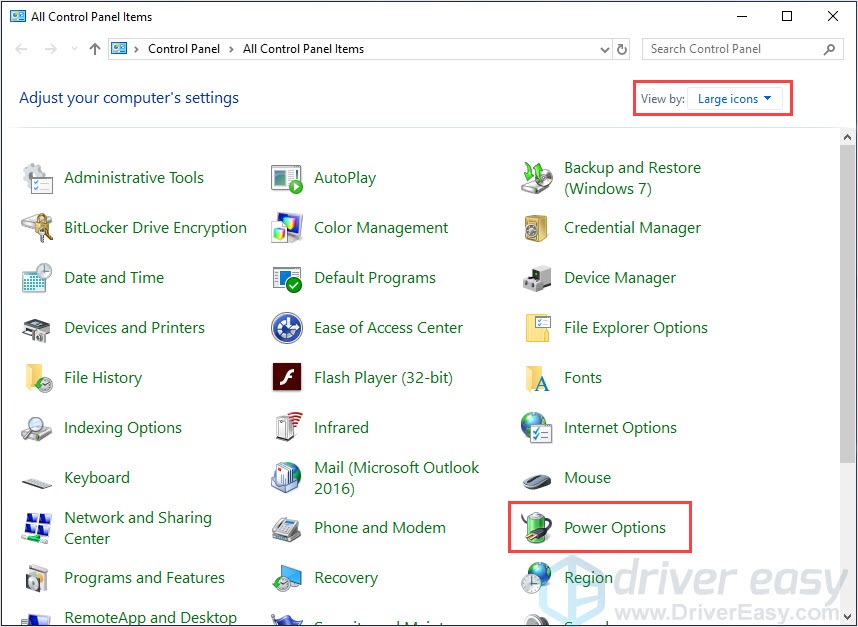The image size is (858, 627).
Task: Open the Programs and Features link
Action: point(144,578)
